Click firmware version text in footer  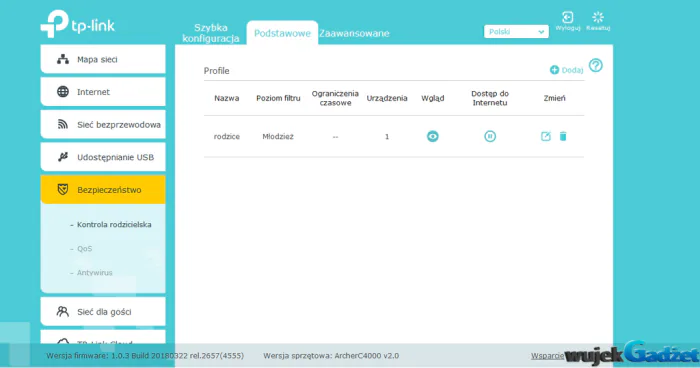coord(145,356)
